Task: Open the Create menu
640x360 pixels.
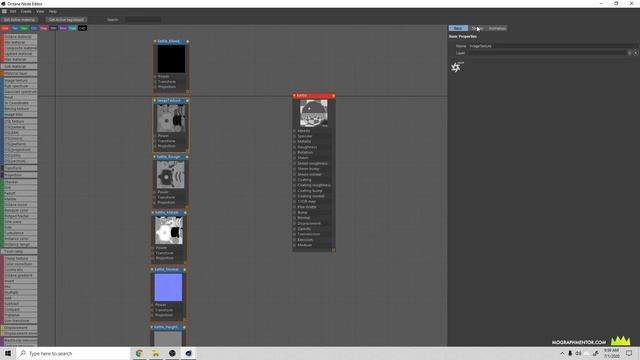Action: [x=26, y=11]
